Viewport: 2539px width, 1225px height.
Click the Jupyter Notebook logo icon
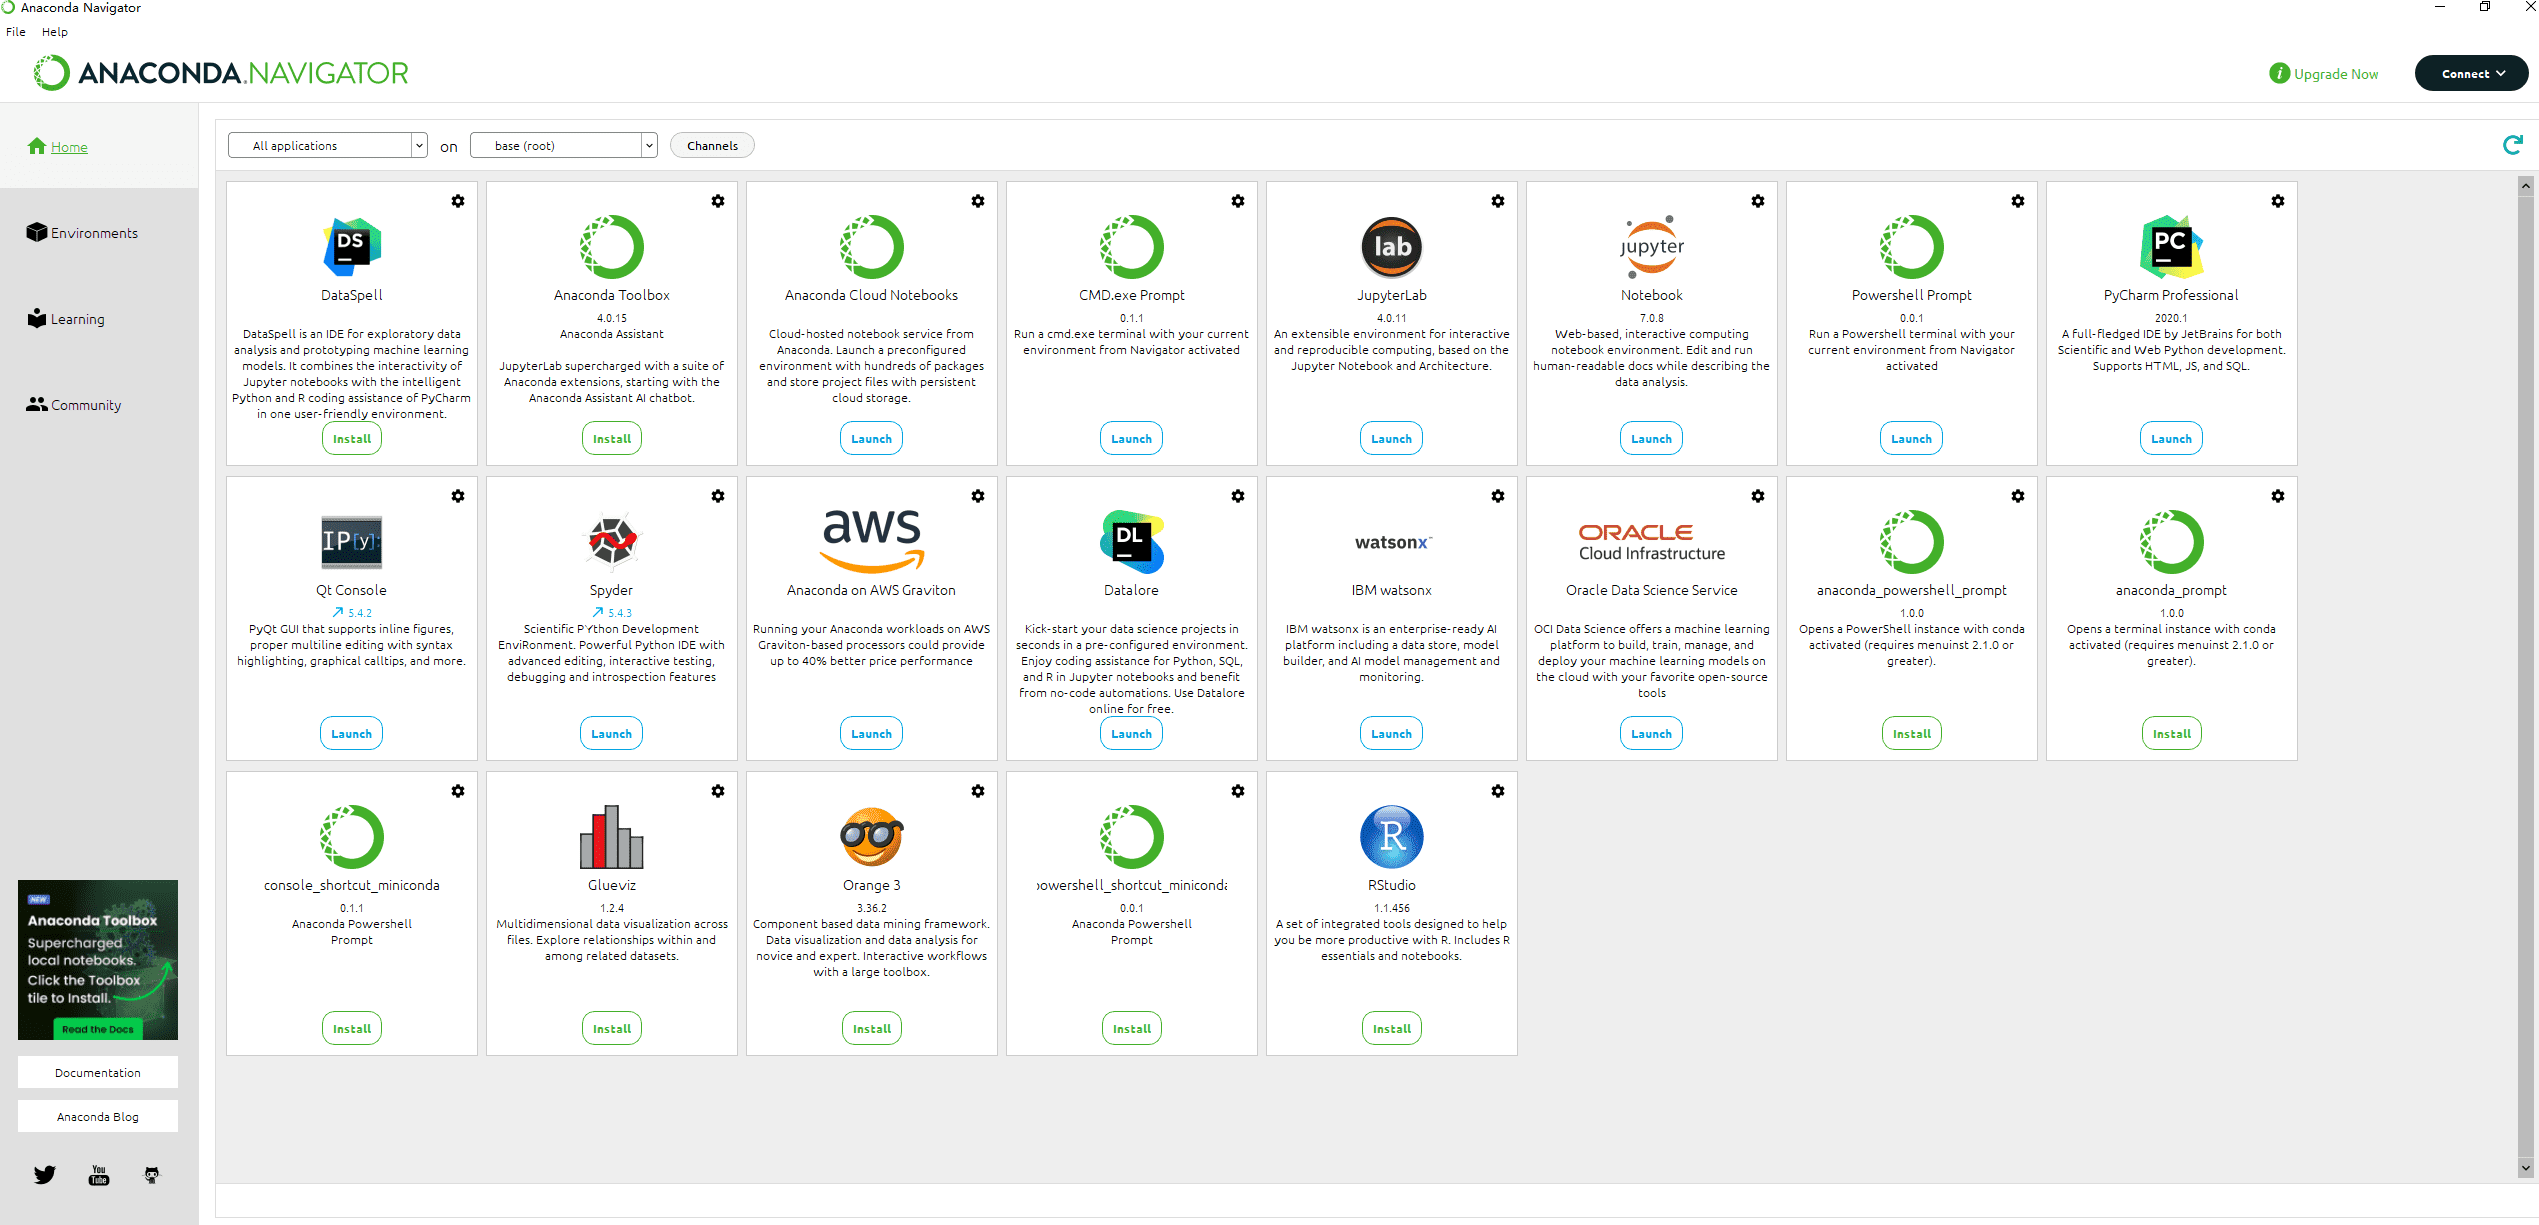(1652, 247)
